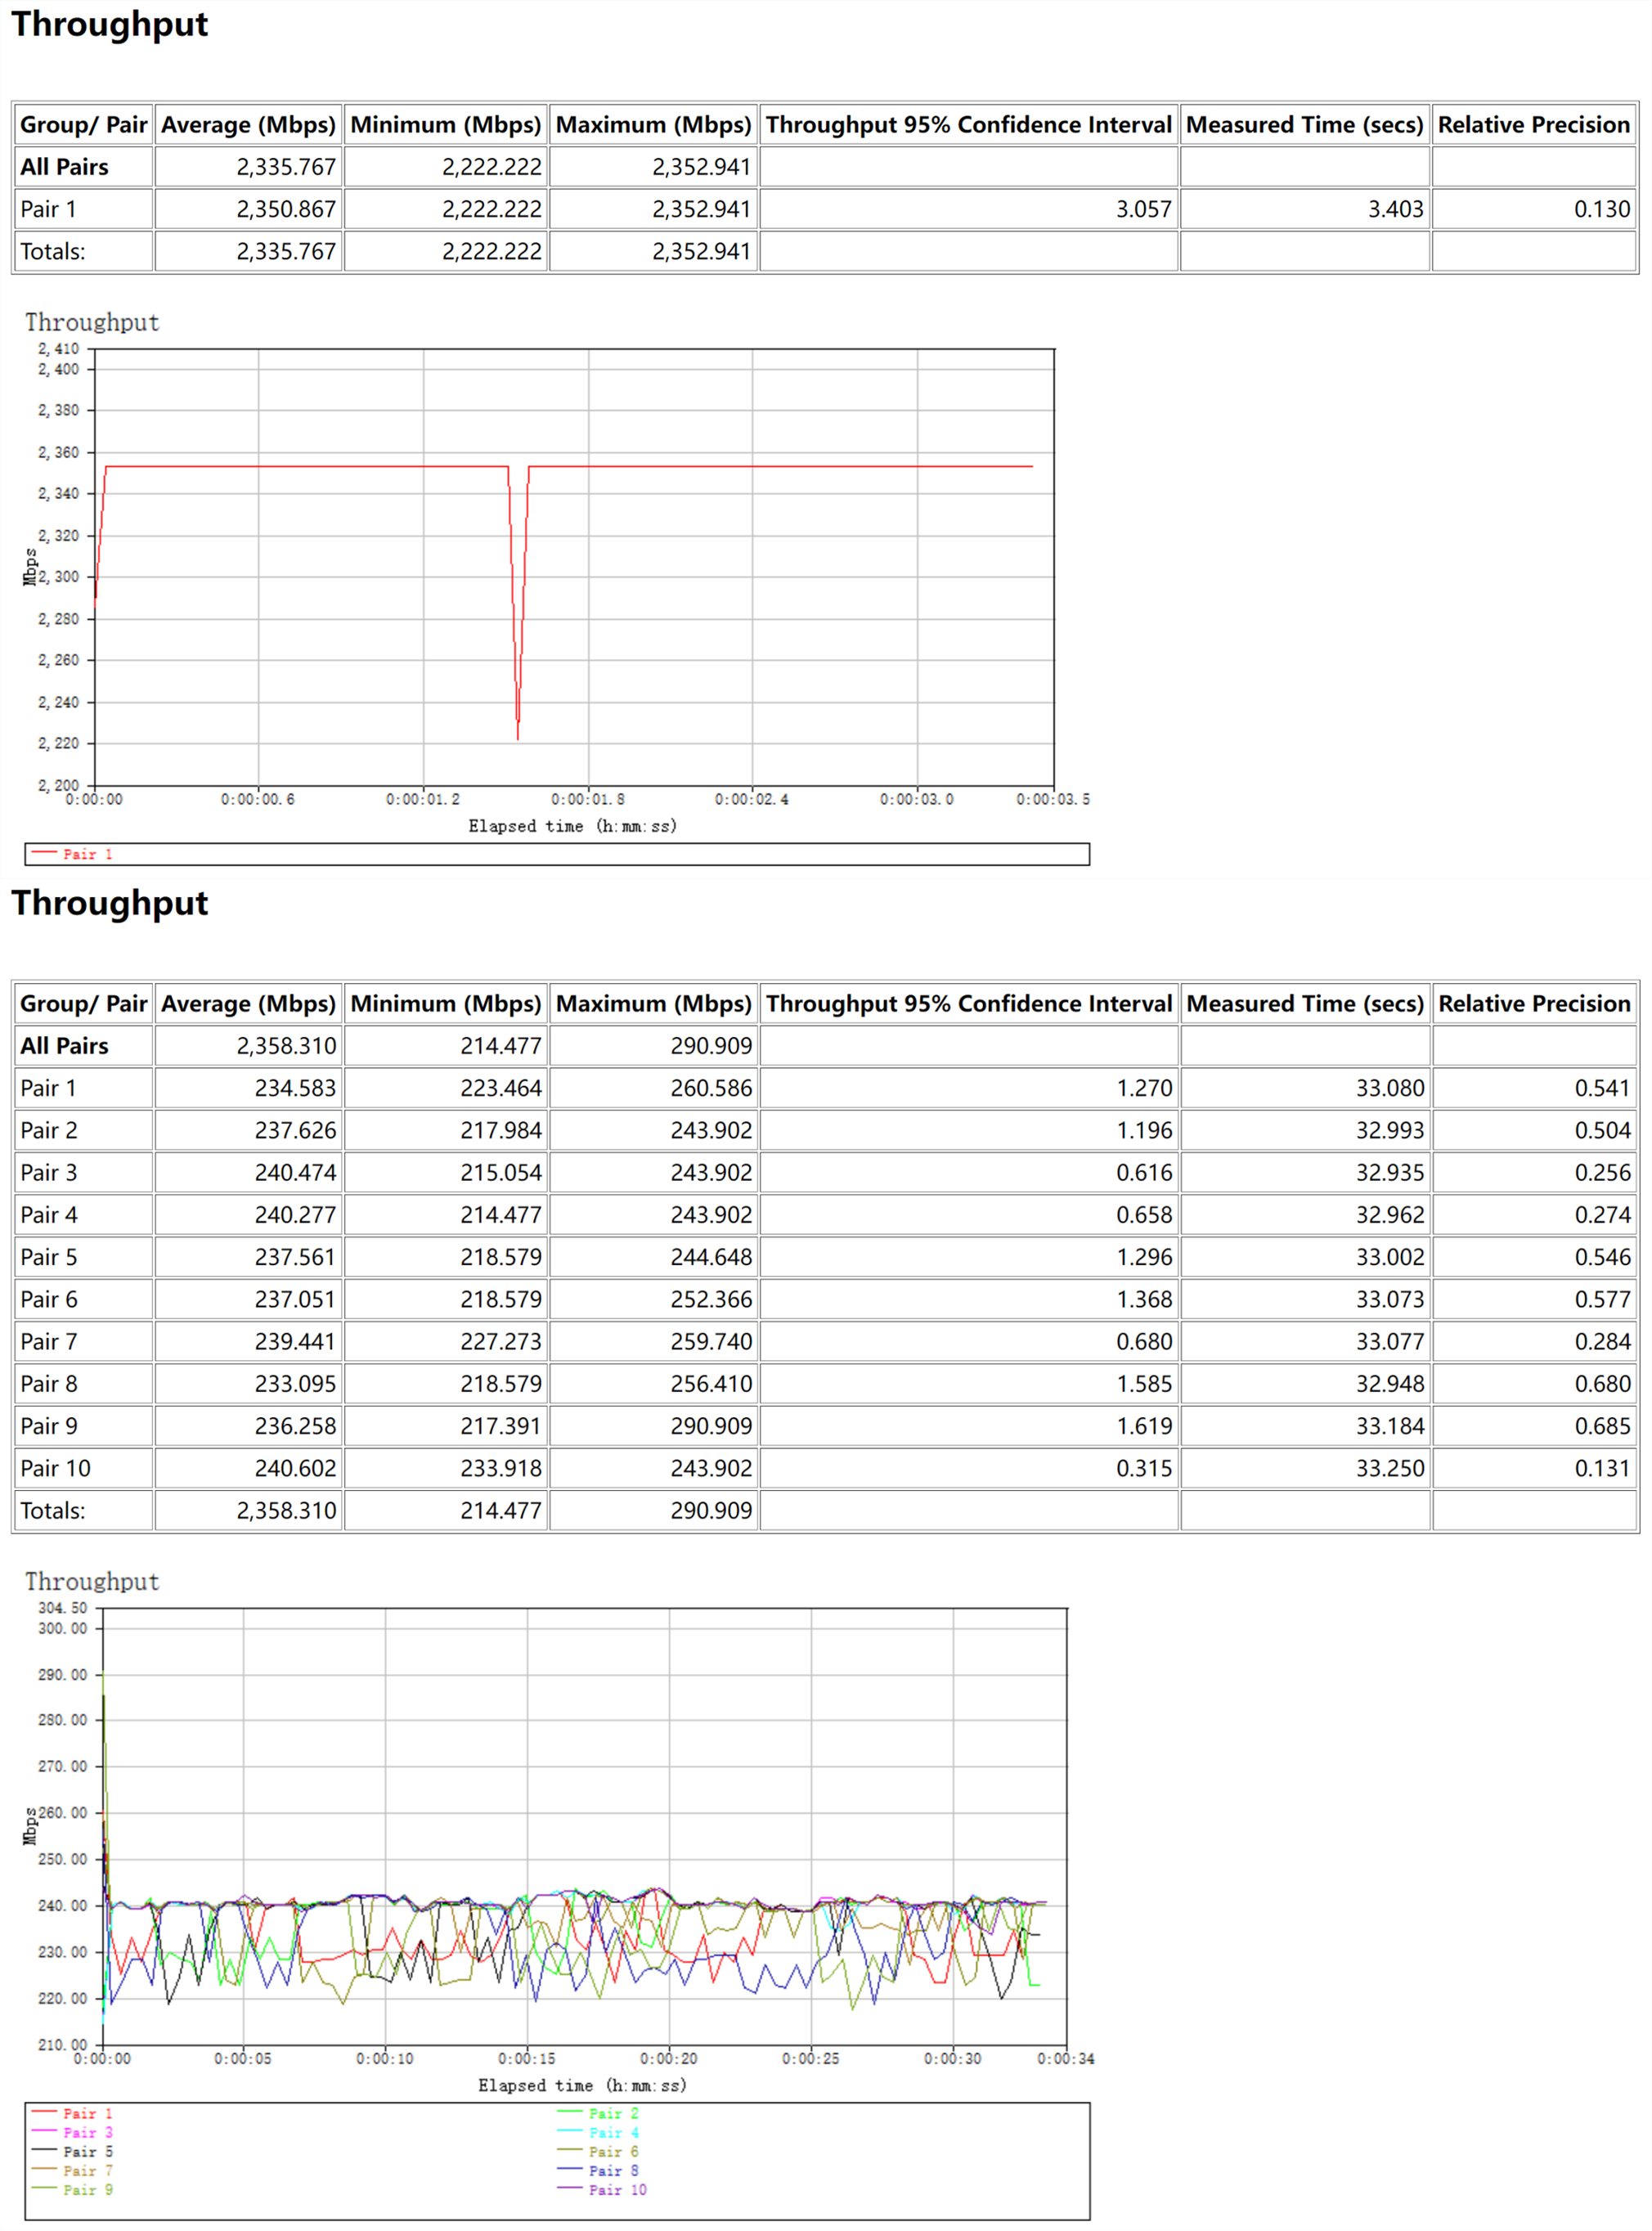This screenshot has height=2231, width=1652.
Task: Click the Pair 3 row label in the table
Action: coord(48,1172)
